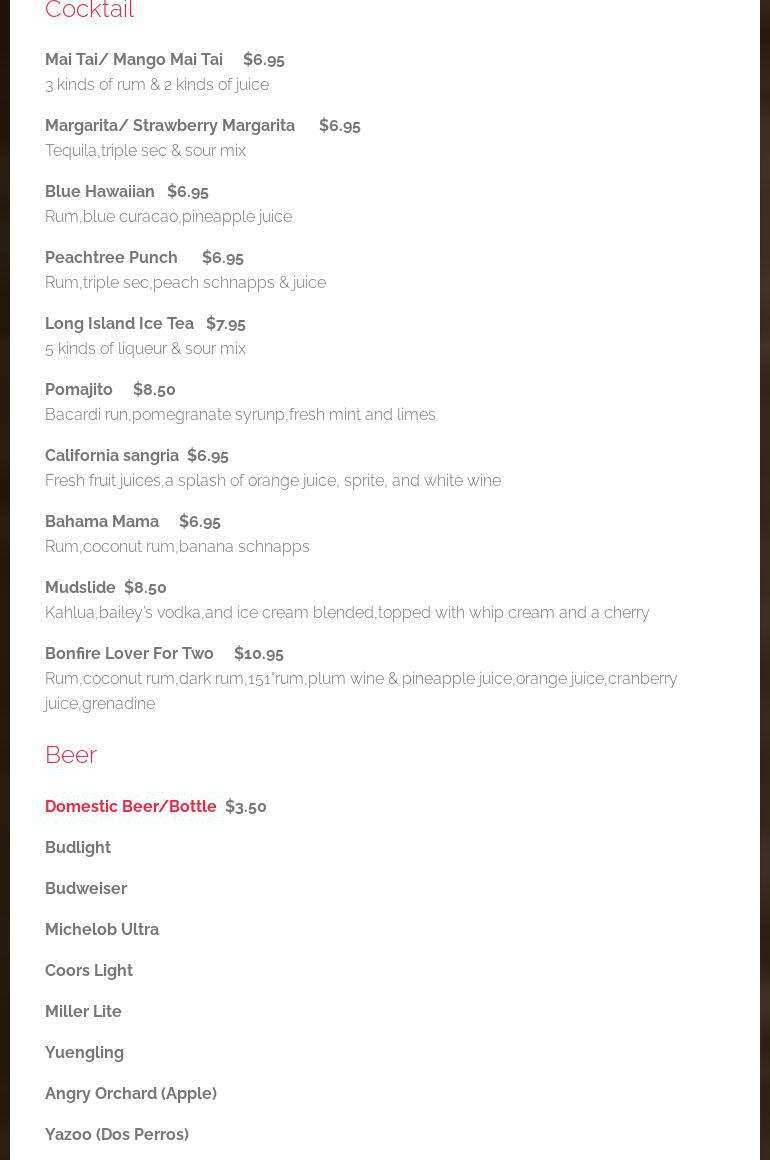Click the Miller Lite beer entry

pyautogui.click(x=83, y=1011)
